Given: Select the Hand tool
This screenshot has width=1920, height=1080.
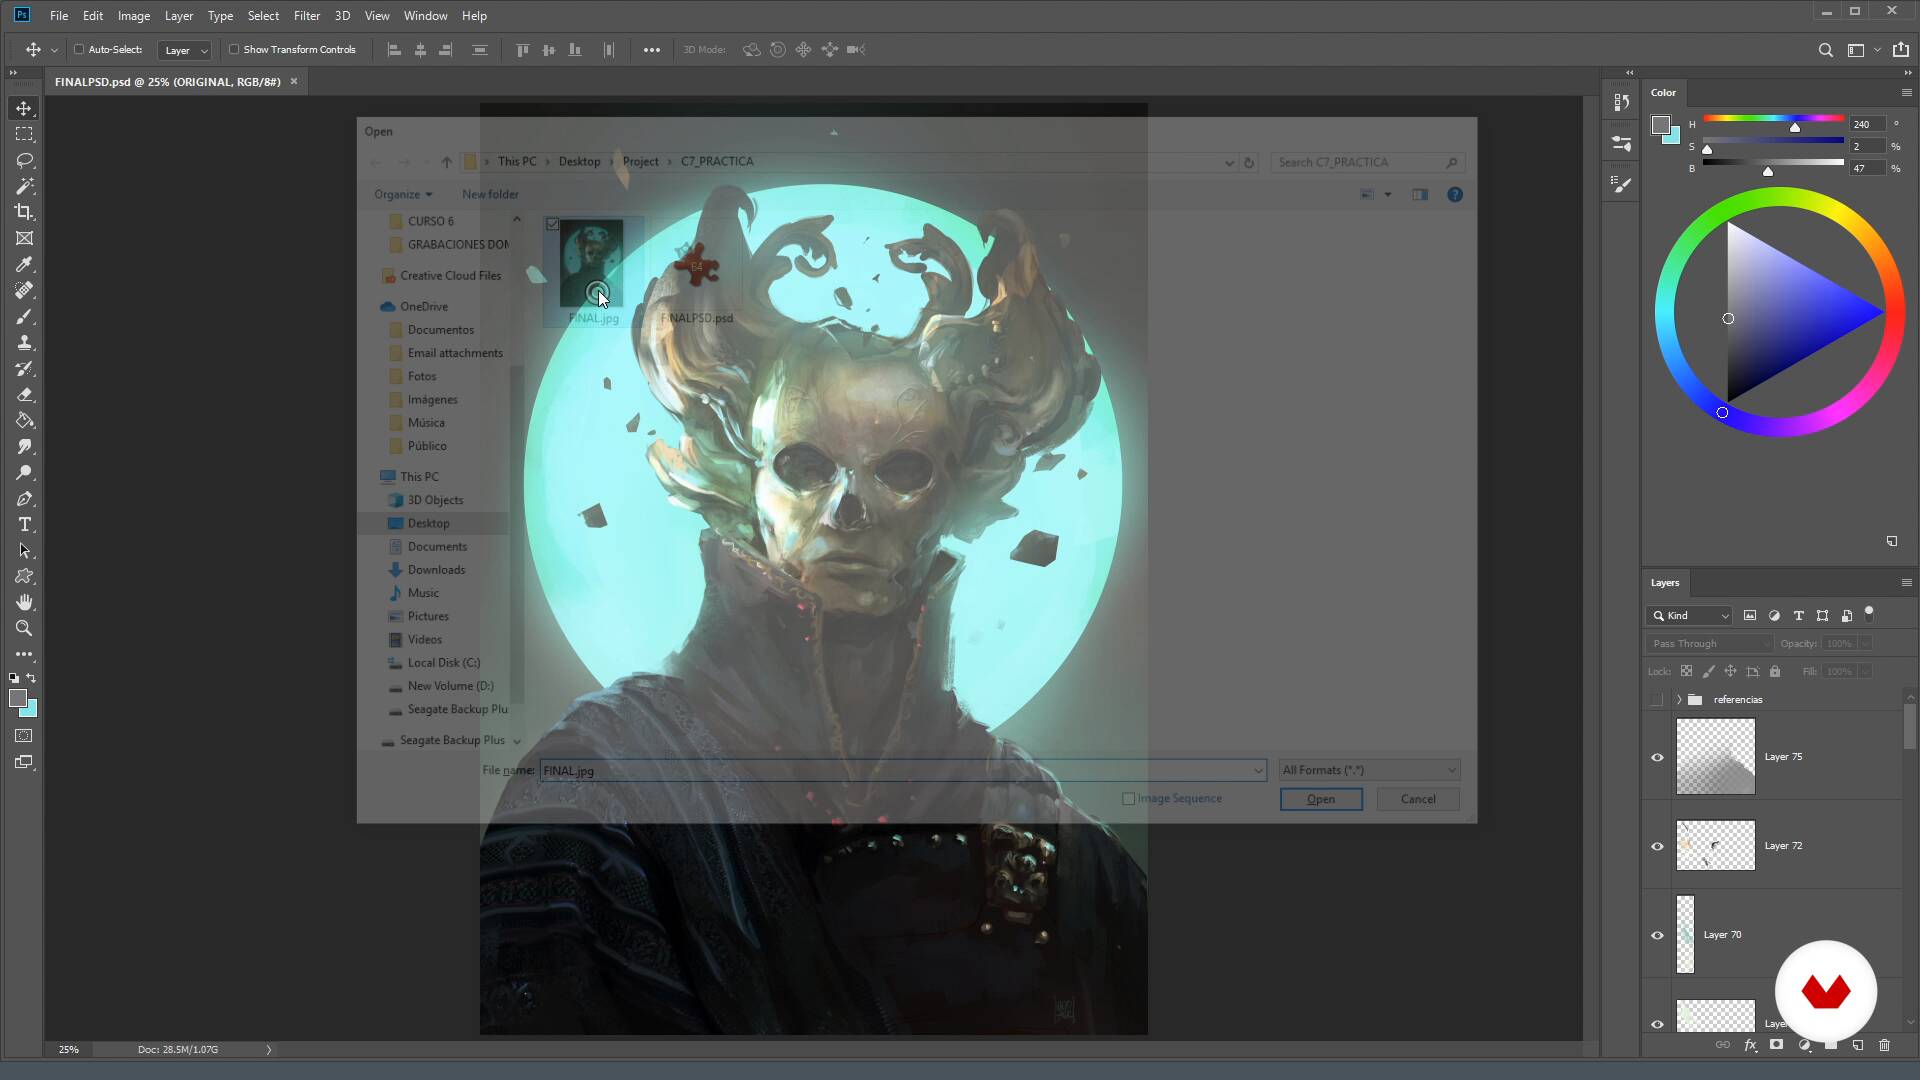Looking at the screenshot, I should [25, 602].
